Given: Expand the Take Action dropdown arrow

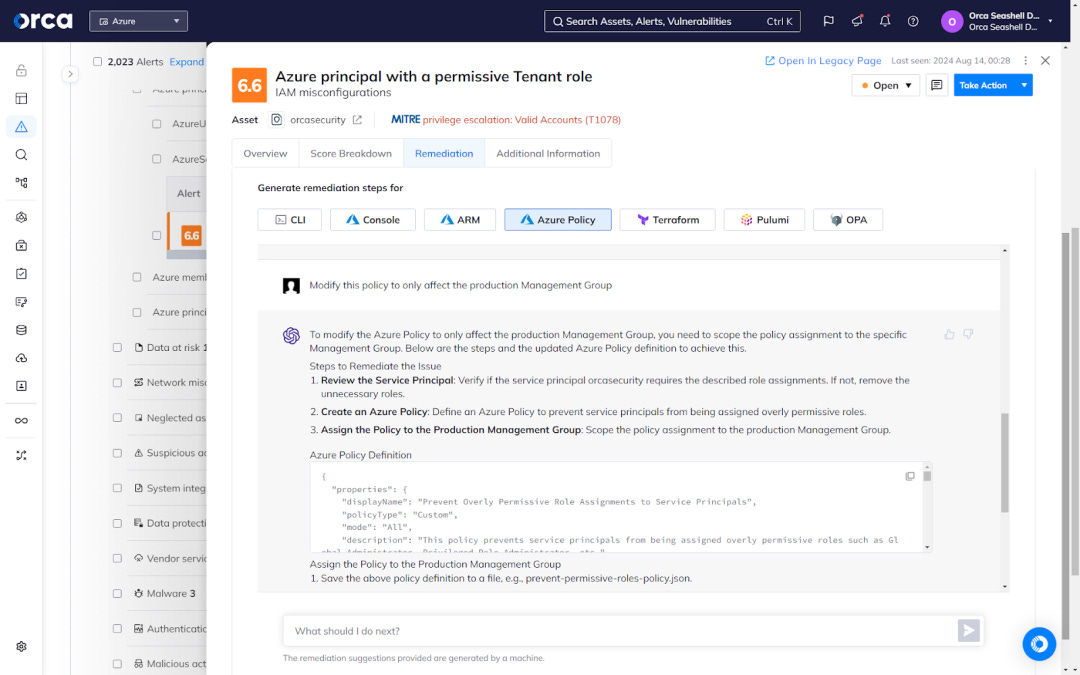Looking at the screenshot, I should (x=1024, y=85).
